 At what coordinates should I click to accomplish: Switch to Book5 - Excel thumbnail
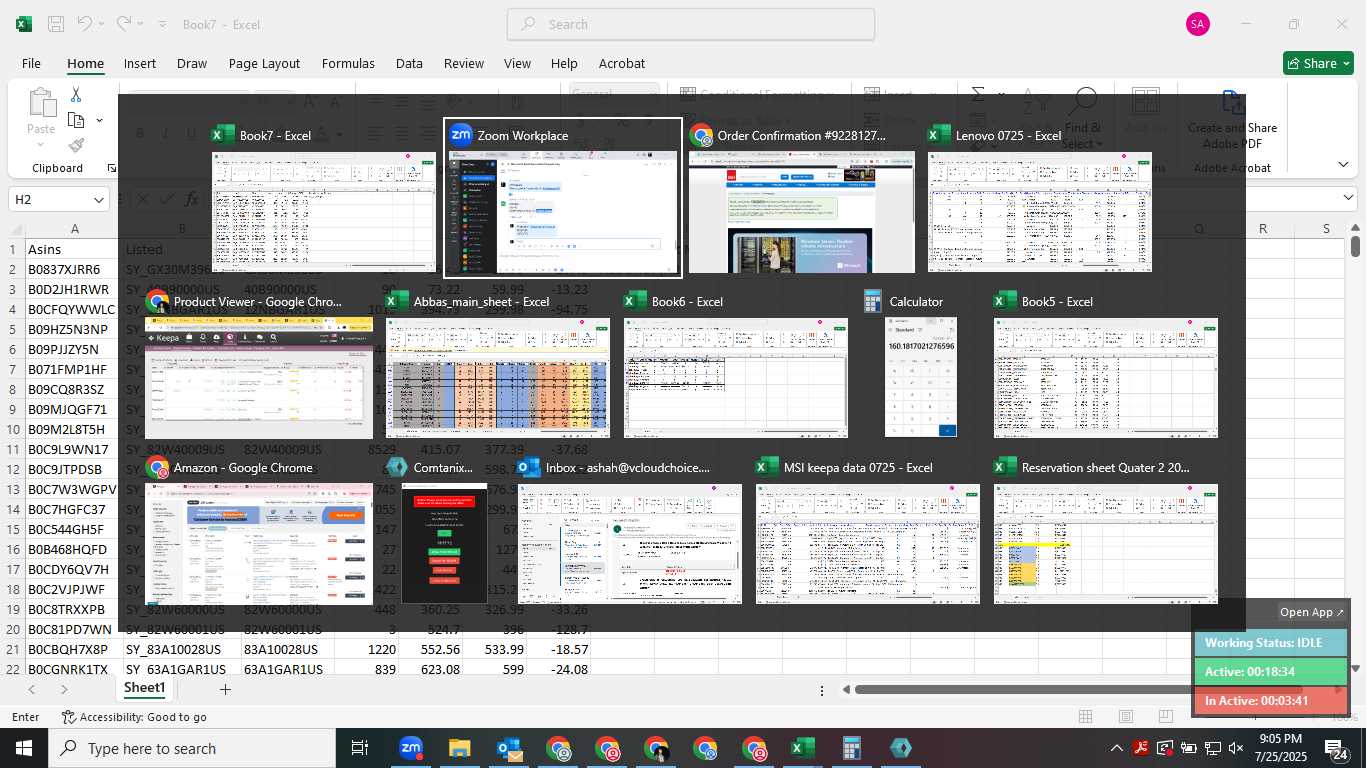pos(1106,378)
